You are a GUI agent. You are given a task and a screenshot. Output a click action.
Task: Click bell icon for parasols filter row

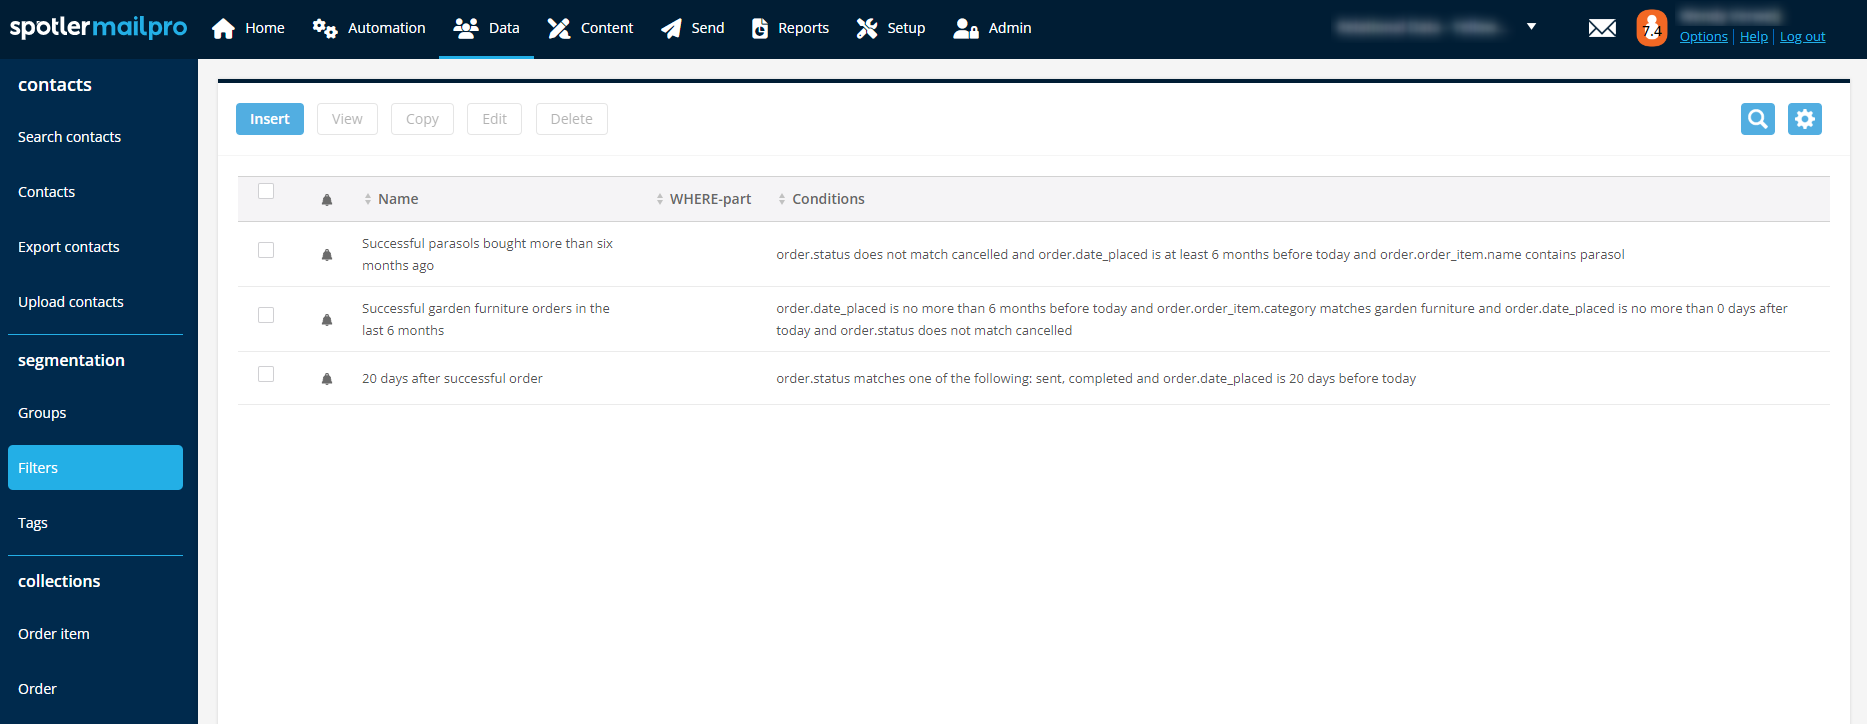[x=327, y=255]
